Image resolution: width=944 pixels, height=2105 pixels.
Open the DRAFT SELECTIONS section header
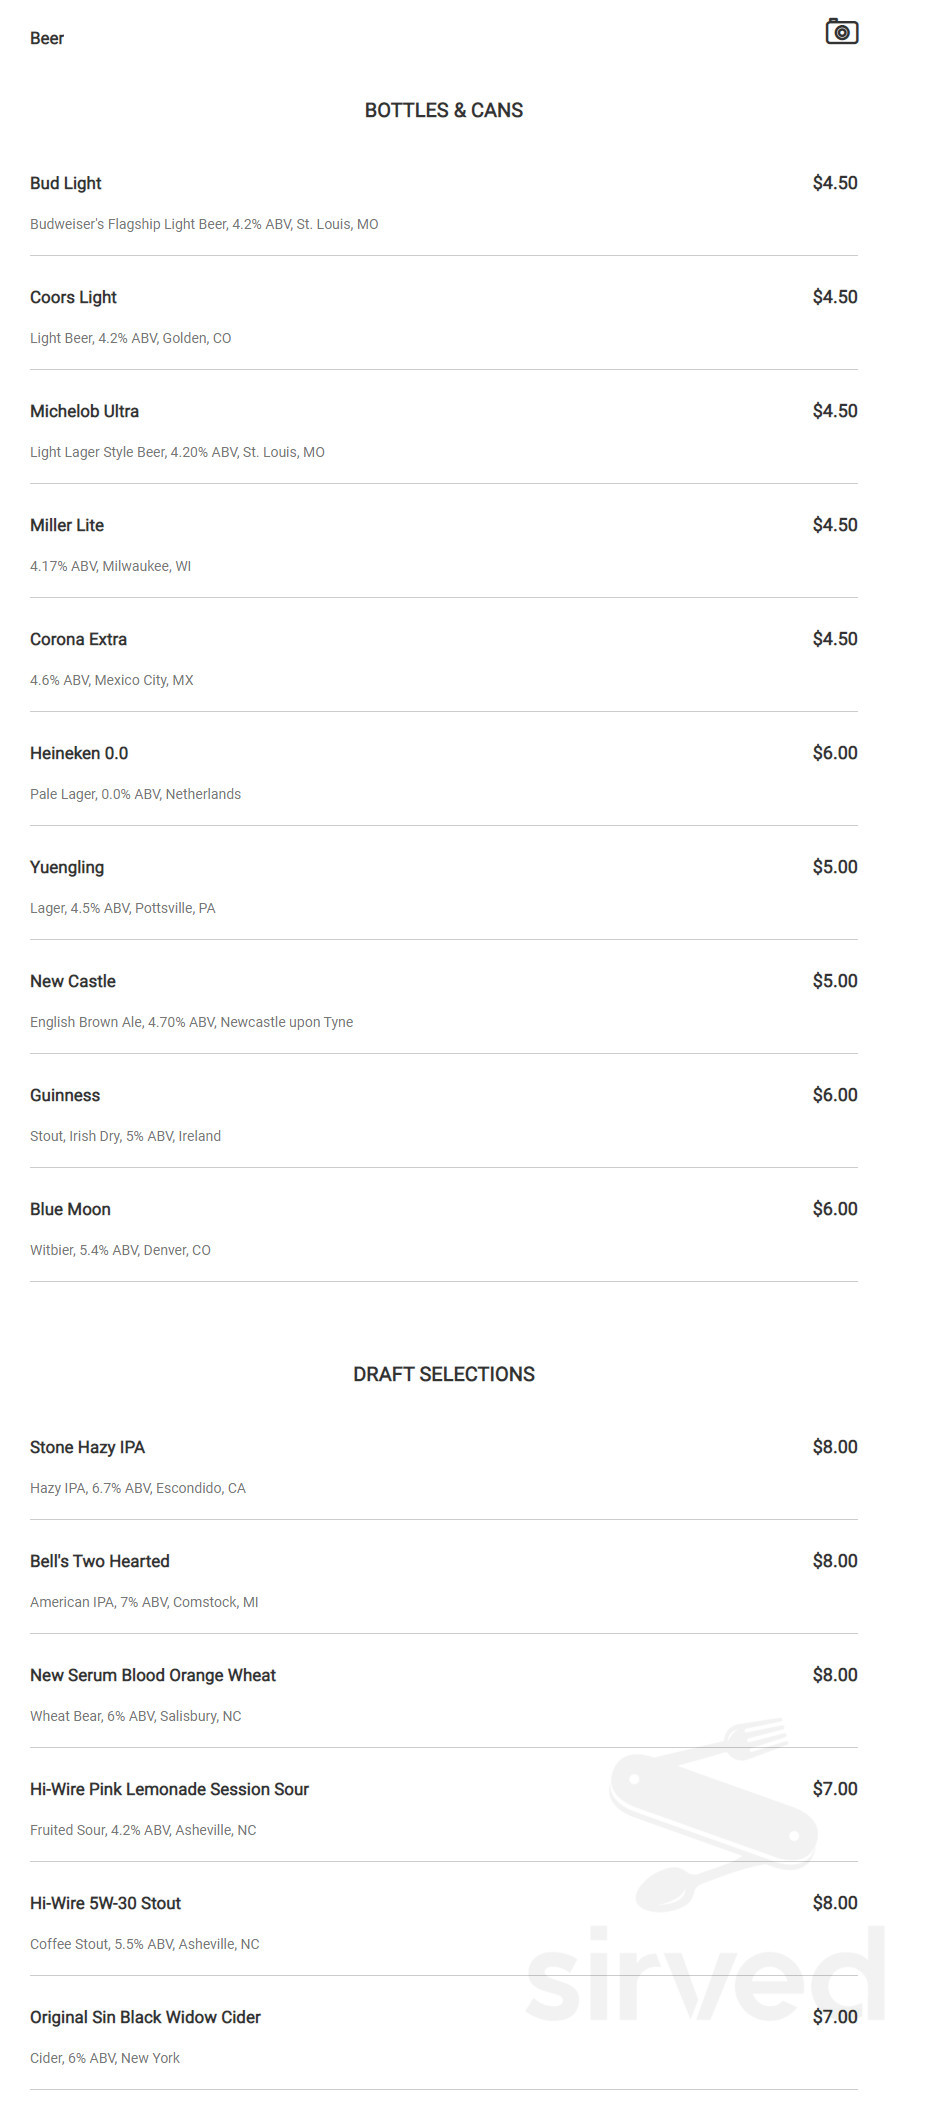pyautogui.click(x=443, y=1374)
